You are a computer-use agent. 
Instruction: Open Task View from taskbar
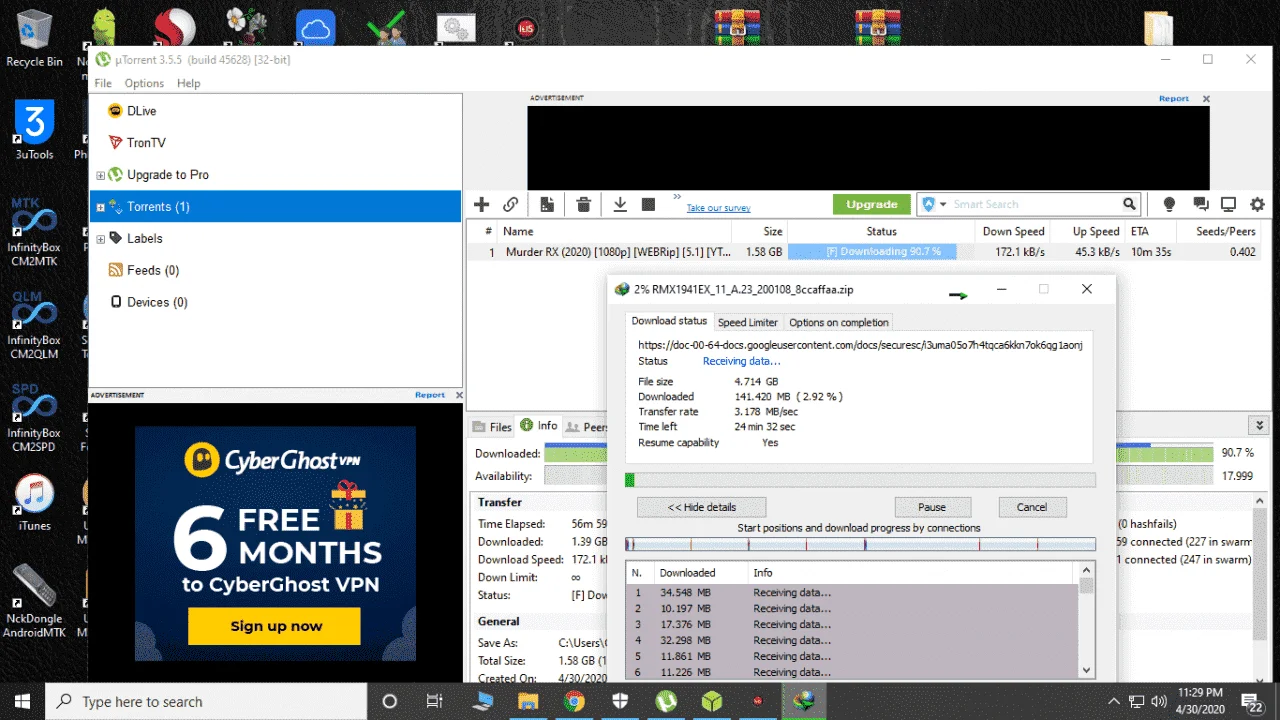pyautogui.click(x=435, y=701)
